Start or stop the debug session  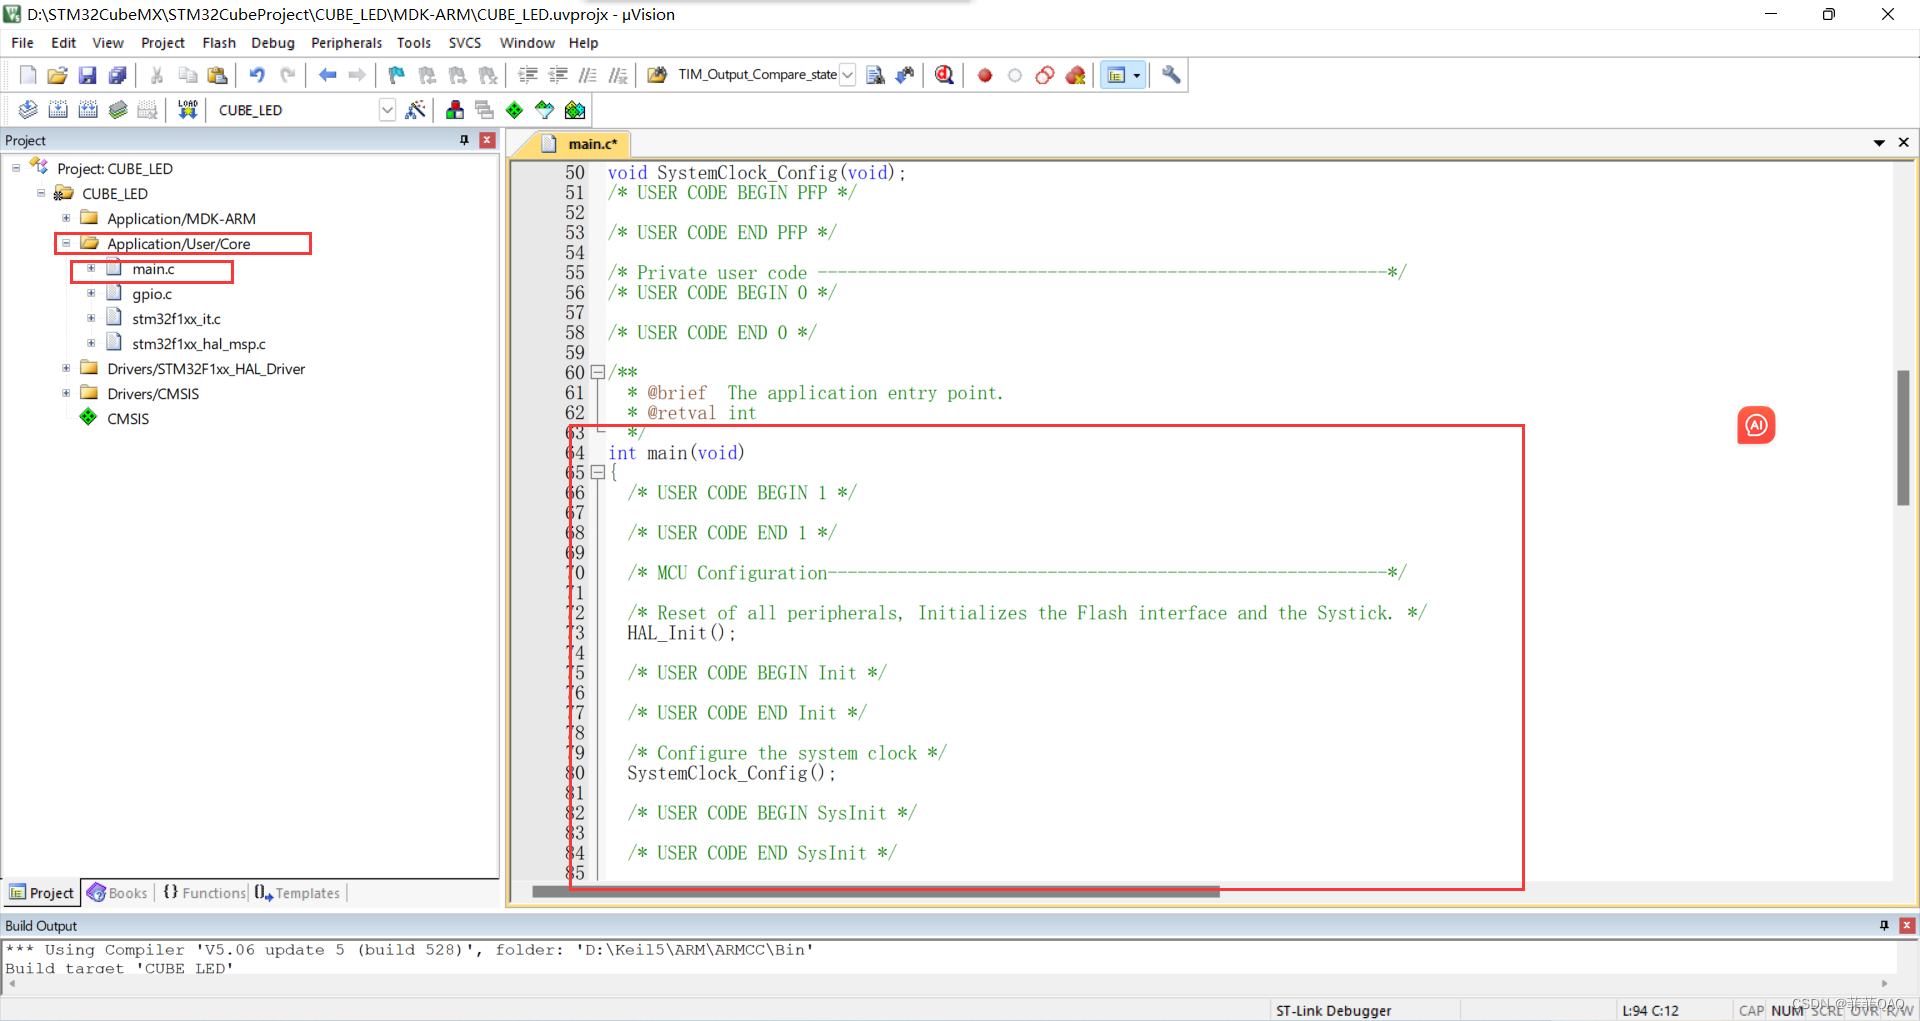pyautogui.click(x=944, y=75)
